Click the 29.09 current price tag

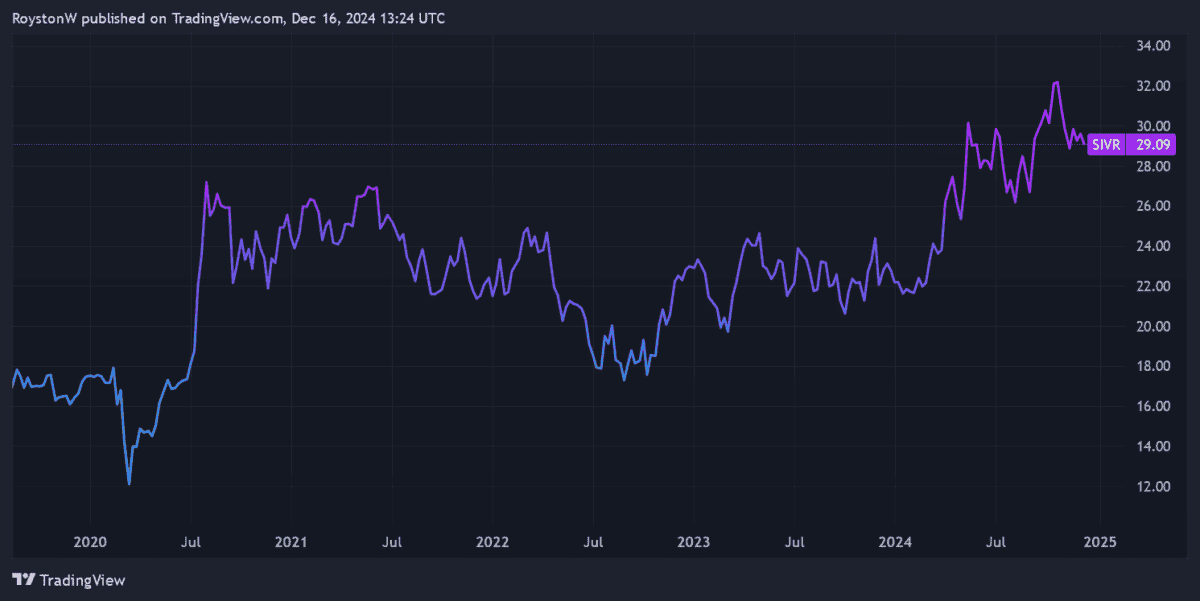point(1150,145)
